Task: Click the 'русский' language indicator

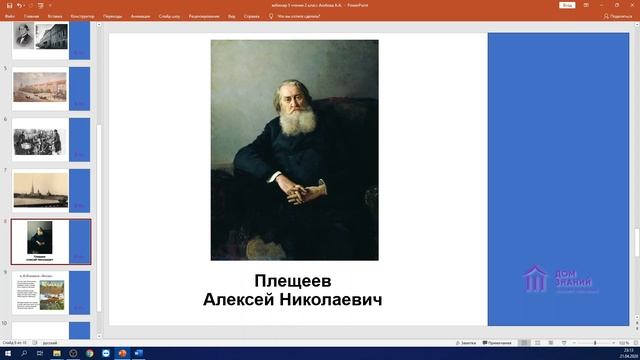Action: click(x=50, y=343)
